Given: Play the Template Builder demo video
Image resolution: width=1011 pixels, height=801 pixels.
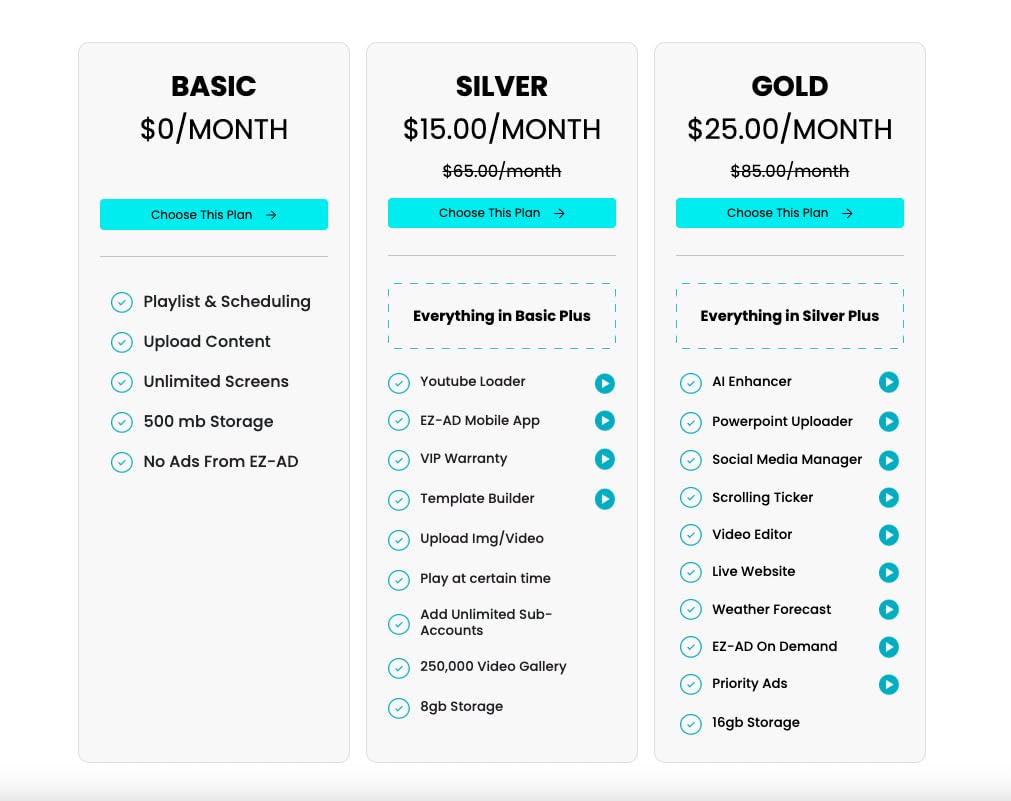Looking at the screenshot, I should [x=604, y=498].
